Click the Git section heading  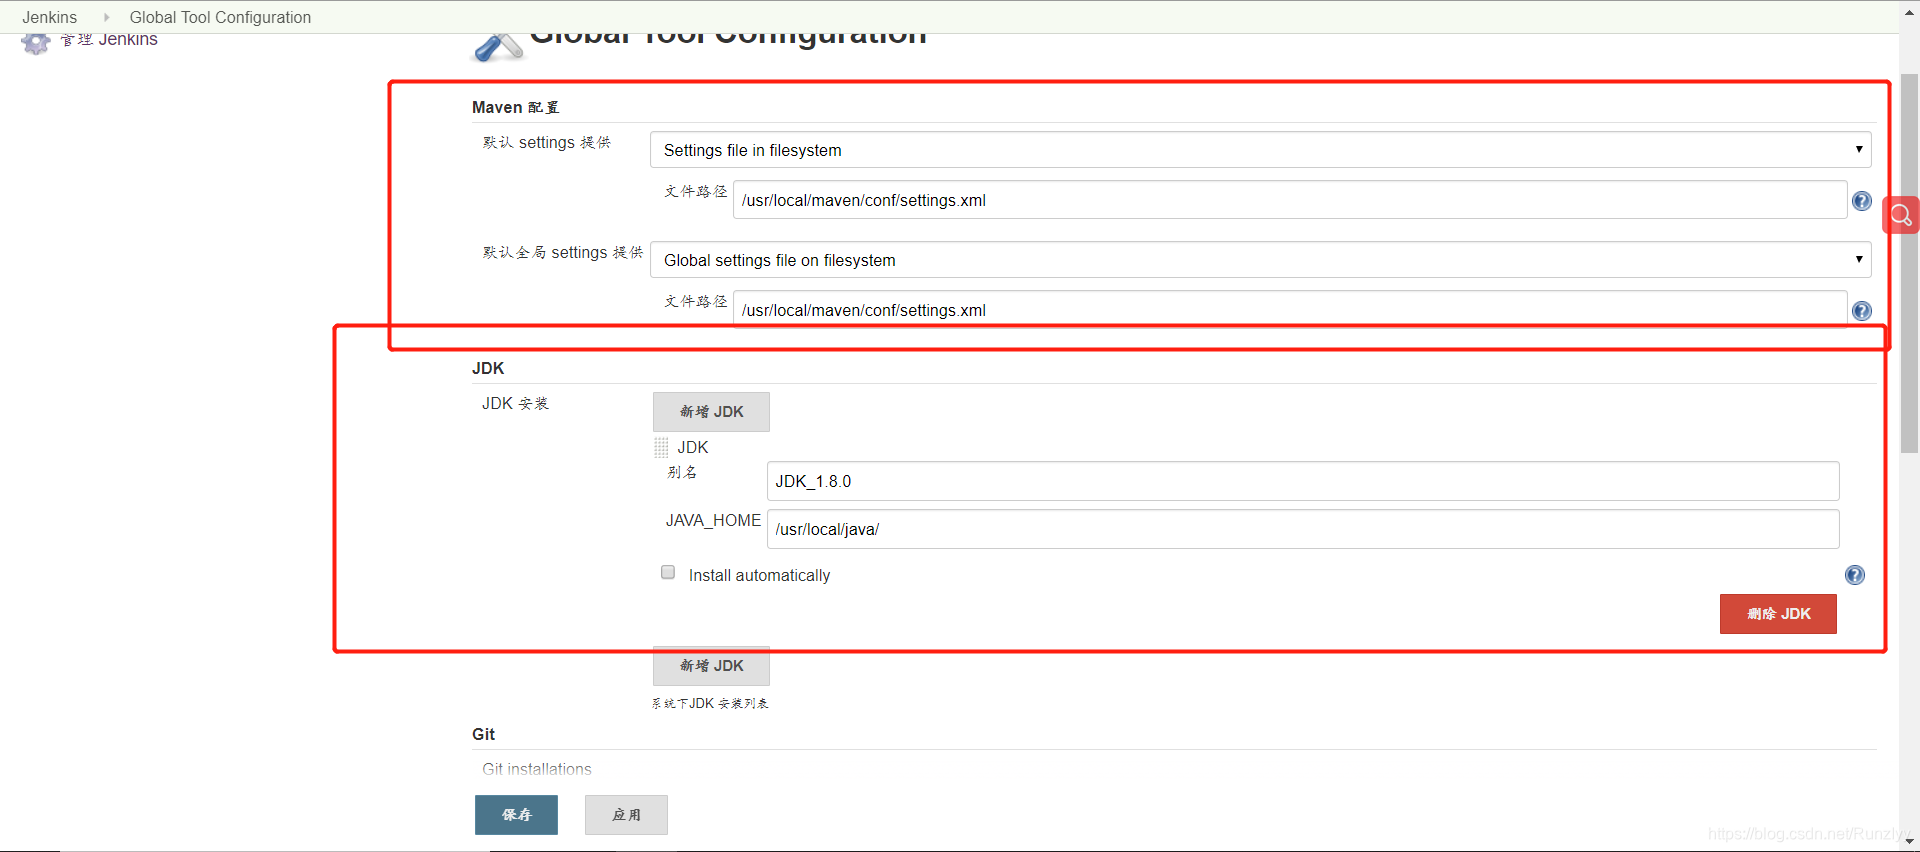tap(484, 734)
